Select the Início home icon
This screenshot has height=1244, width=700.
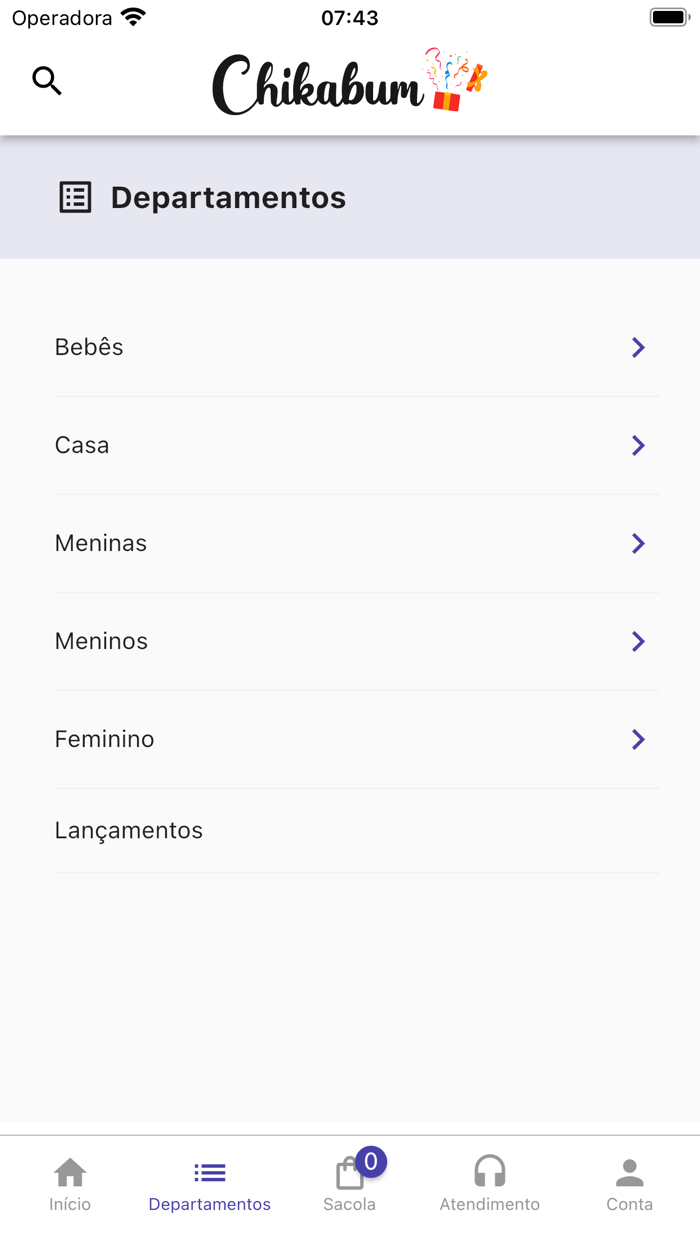(x=69, y=1170)
